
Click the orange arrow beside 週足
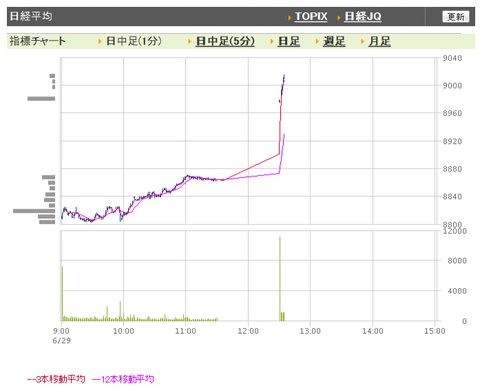point(317,42)
